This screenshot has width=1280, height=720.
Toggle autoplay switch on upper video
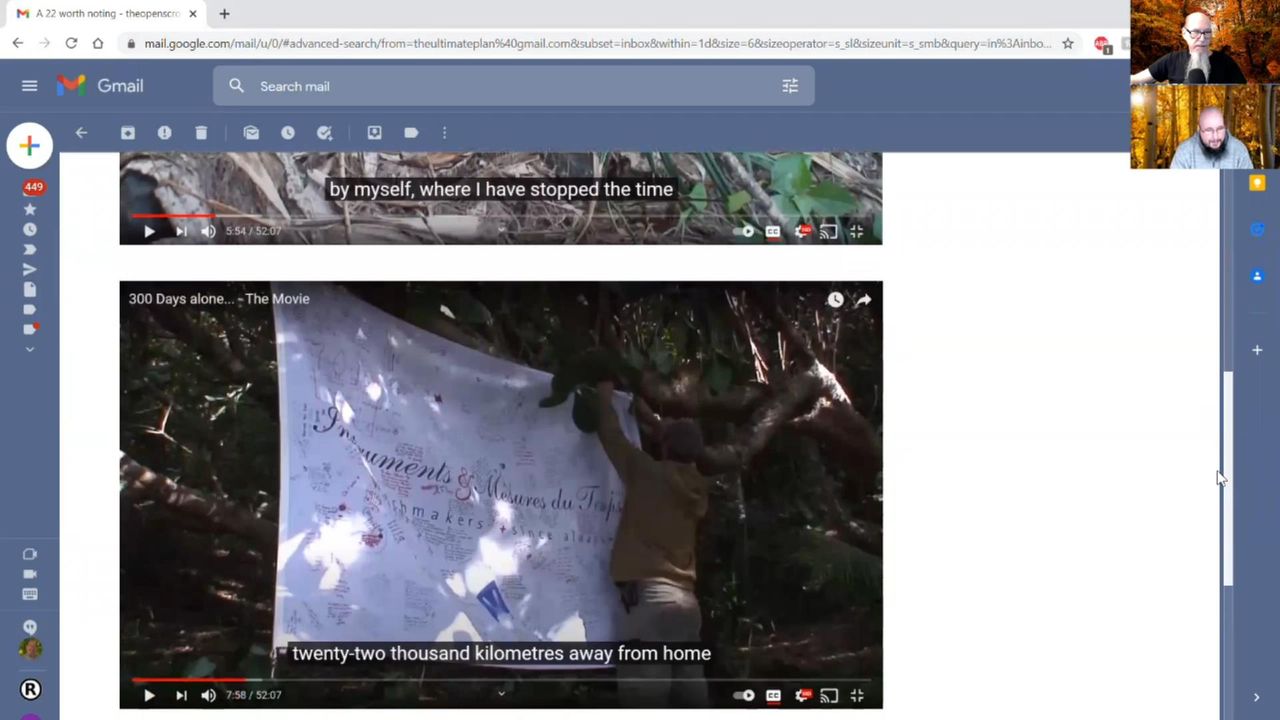pos(744,232)
